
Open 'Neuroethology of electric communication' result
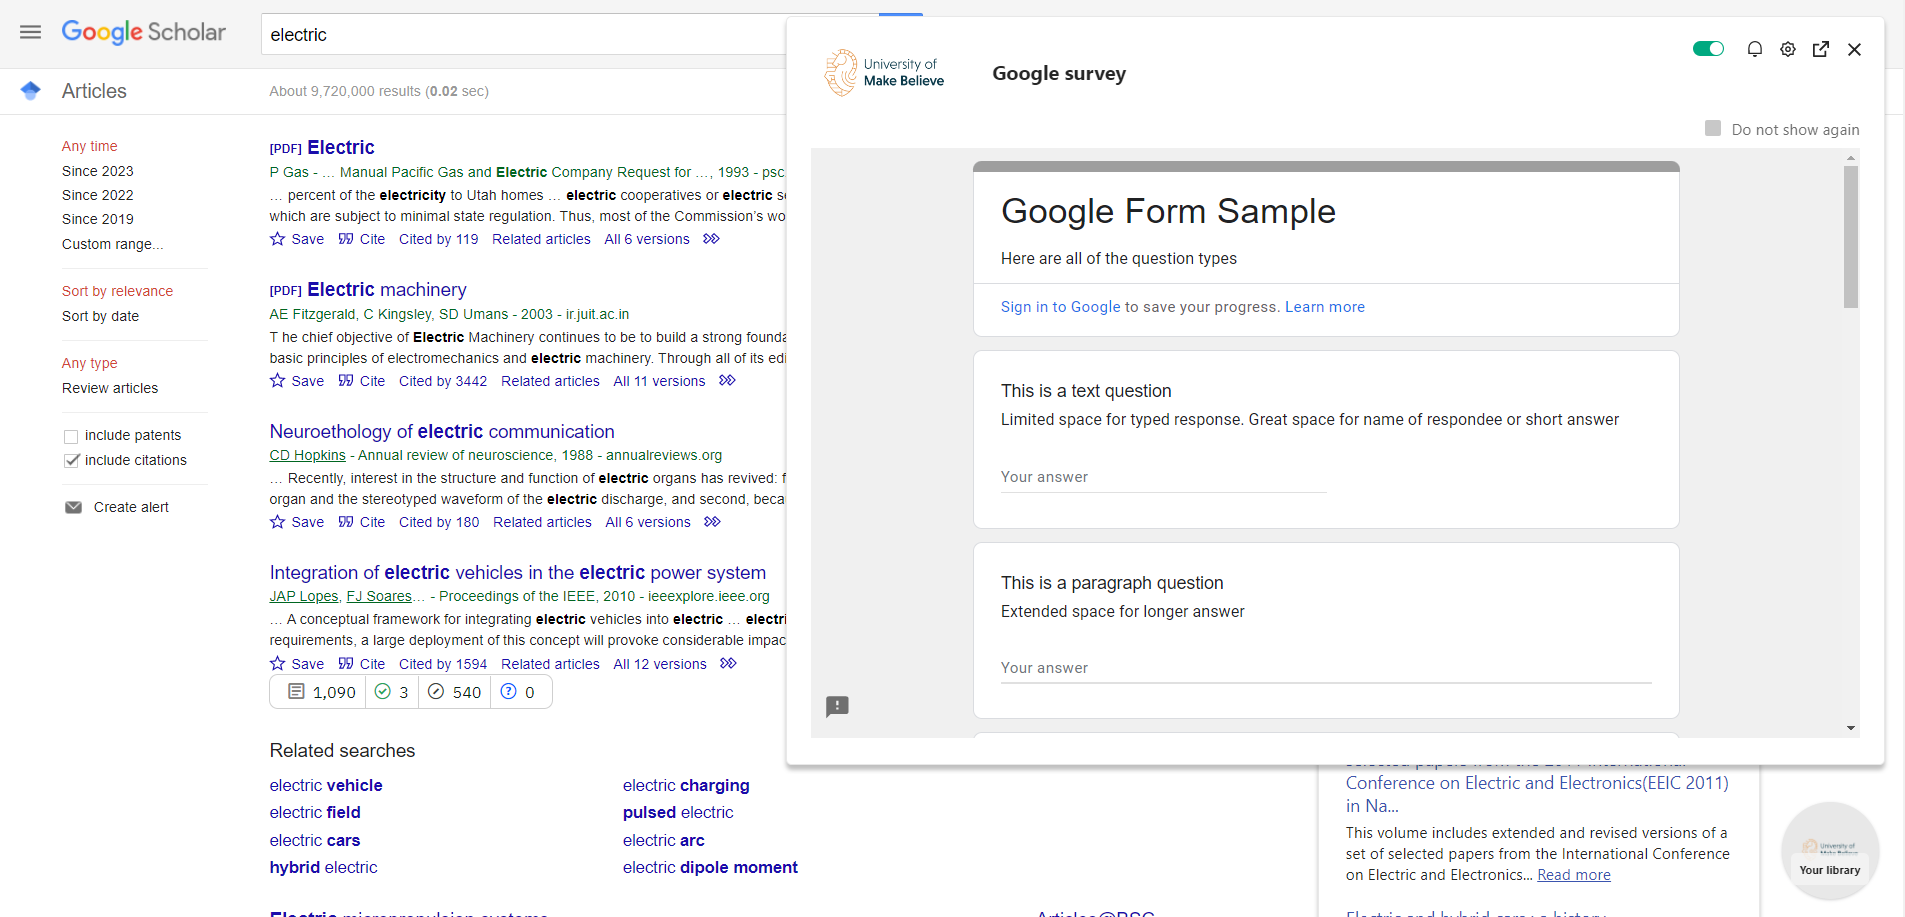click(x=442, y=431)
